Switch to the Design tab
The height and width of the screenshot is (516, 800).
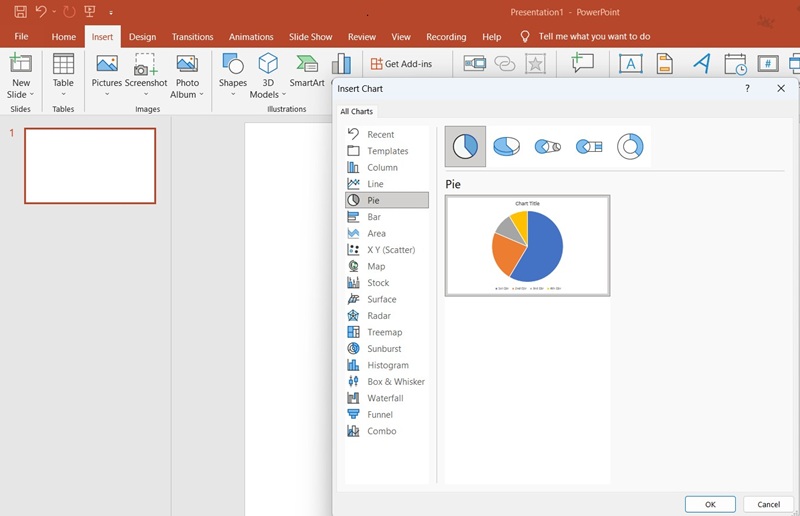point(142,37)
